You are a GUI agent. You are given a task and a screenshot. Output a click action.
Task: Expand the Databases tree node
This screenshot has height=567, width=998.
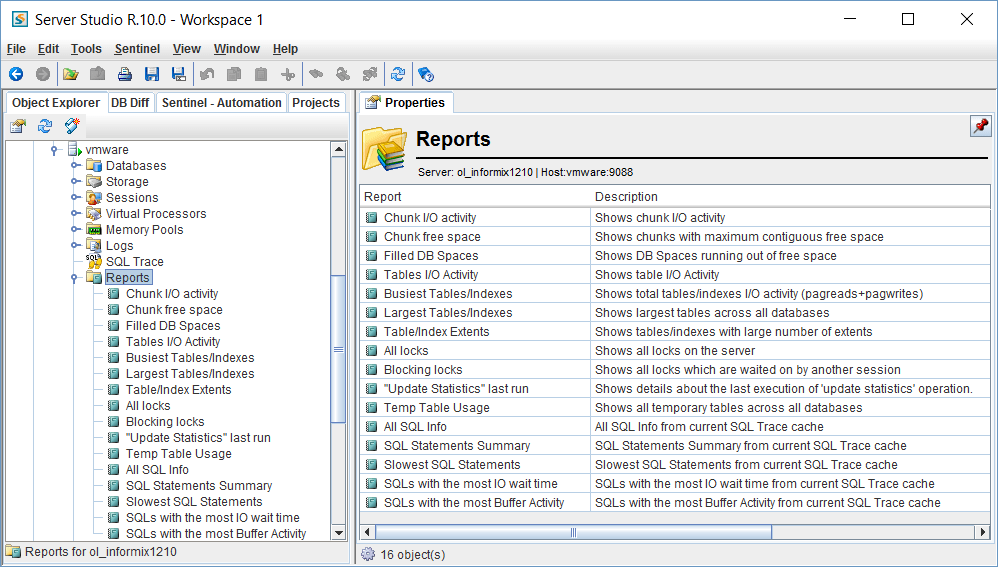click(x=75, y=166)
